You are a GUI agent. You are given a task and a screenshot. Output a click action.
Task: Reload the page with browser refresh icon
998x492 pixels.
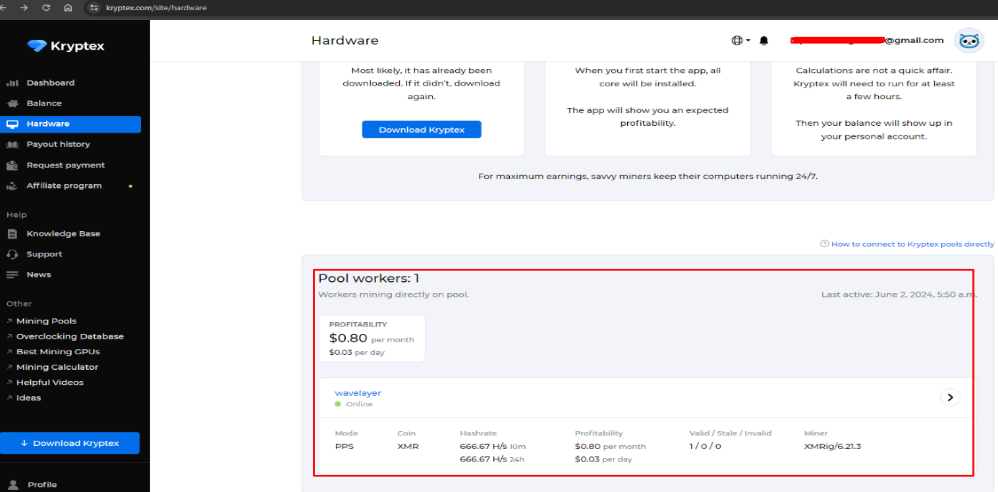(x=46, y=8)
